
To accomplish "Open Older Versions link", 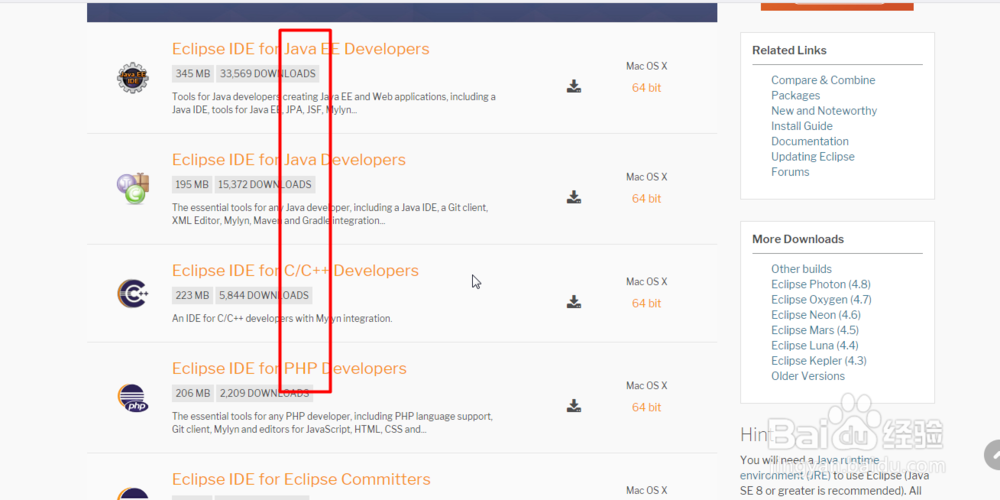I will point(808,376).
